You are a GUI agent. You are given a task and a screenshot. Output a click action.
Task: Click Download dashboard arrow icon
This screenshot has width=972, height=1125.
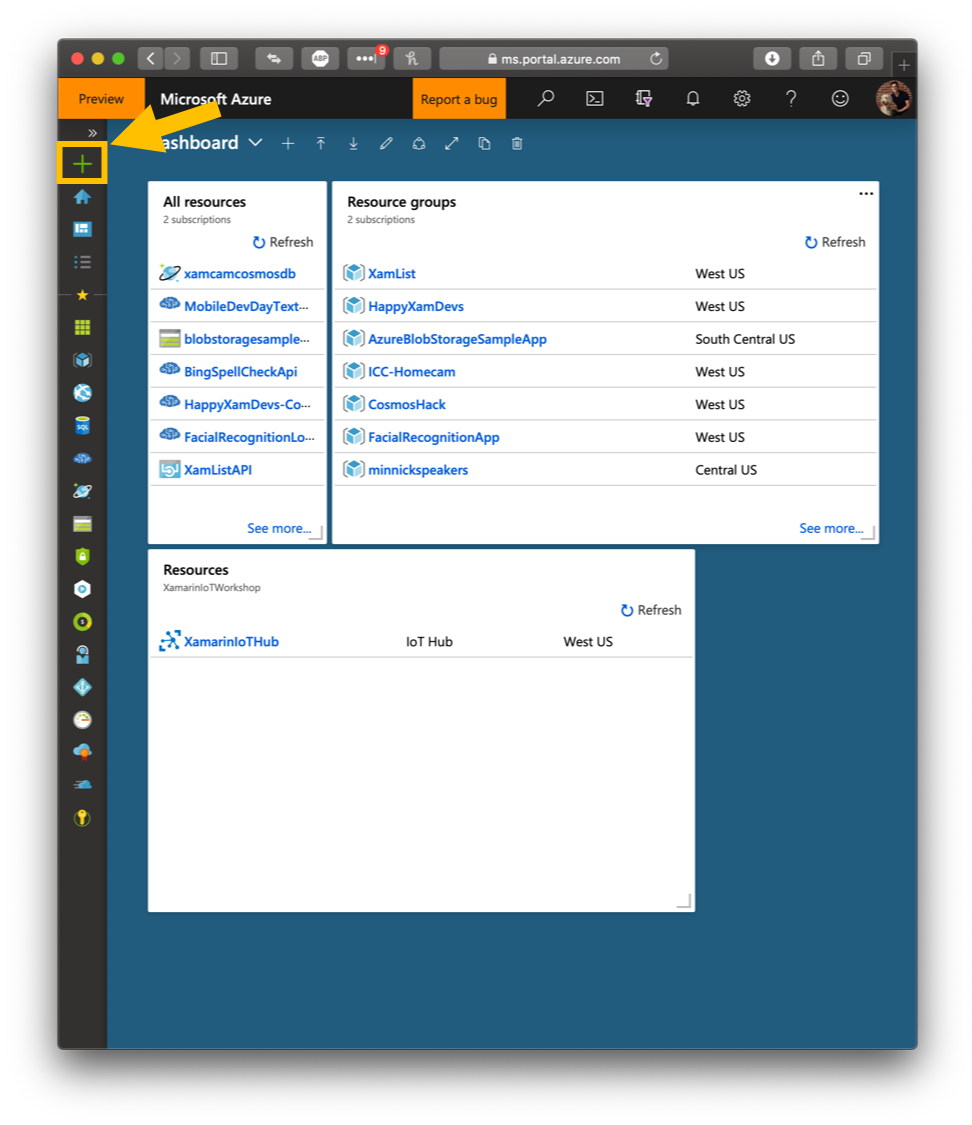(x=353, y=143)
